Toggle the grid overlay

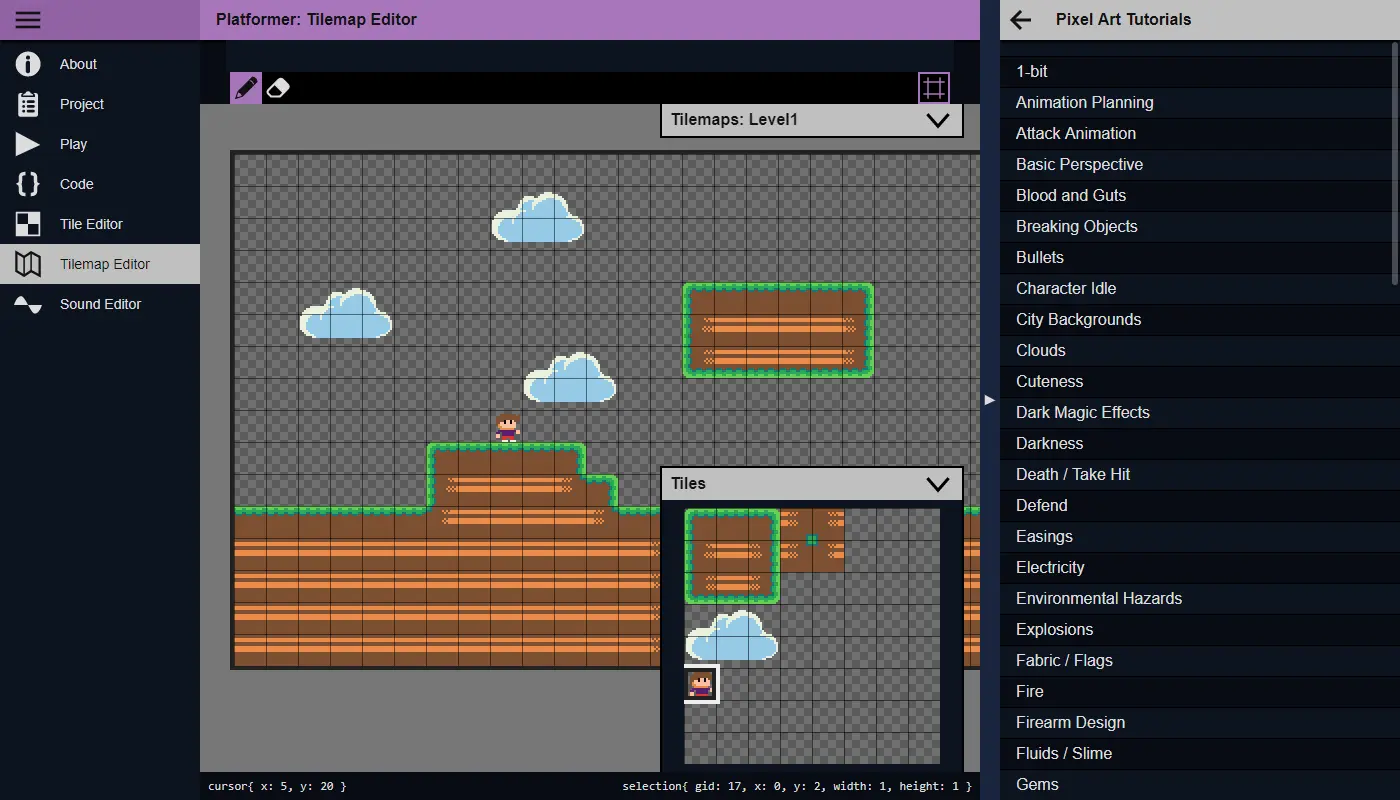pyautogui.click(x=934, y=88)
